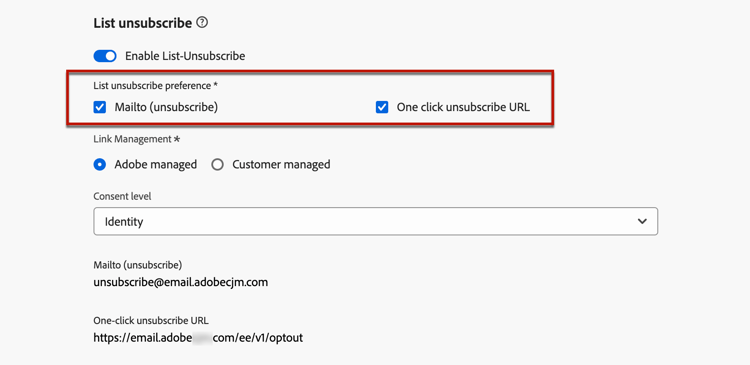Click the unsubscribe@email.adobecjm.com address

pyautogui.click(x=180, y=282)
